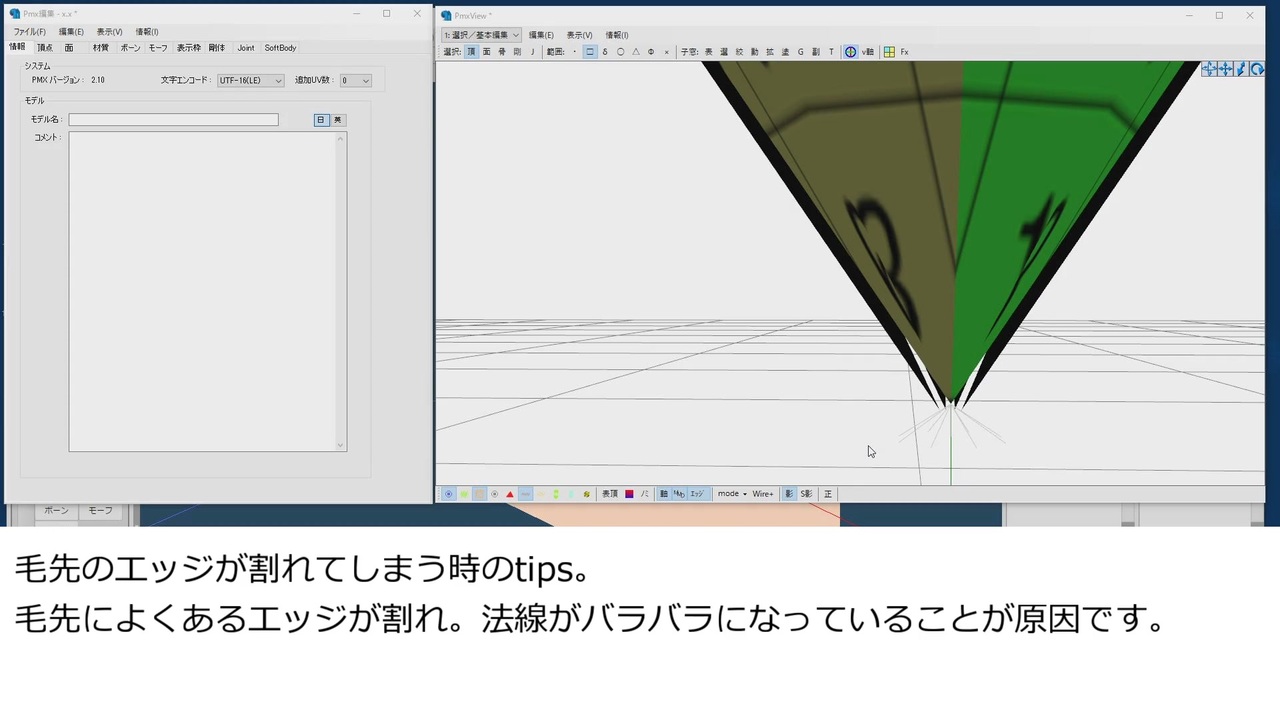This screenshot has width=1280, height=720.
Task: Click the Fx effects button
Action: [905, 52]
